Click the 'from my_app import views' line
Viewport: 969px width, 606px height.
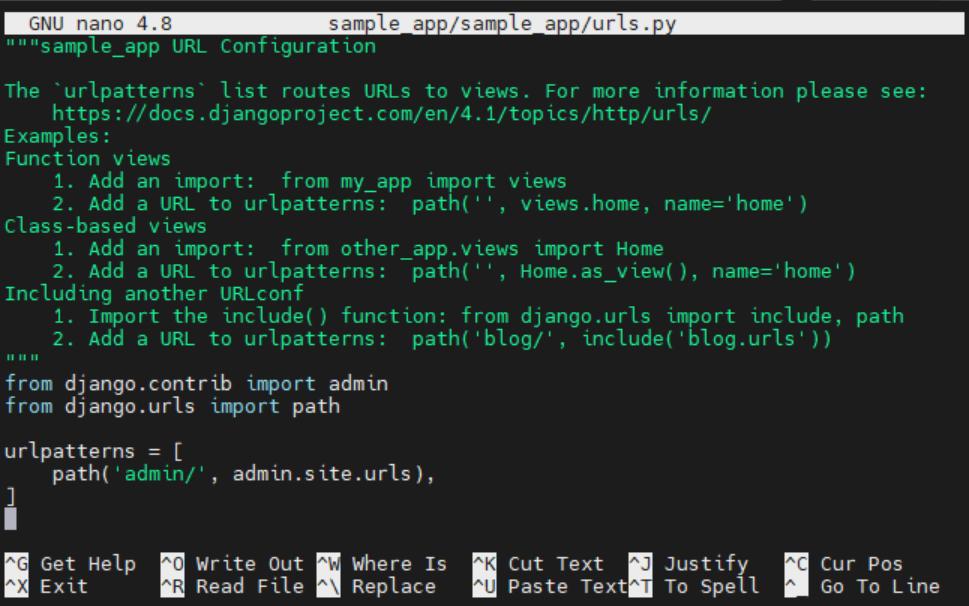(x=310, y=181)
